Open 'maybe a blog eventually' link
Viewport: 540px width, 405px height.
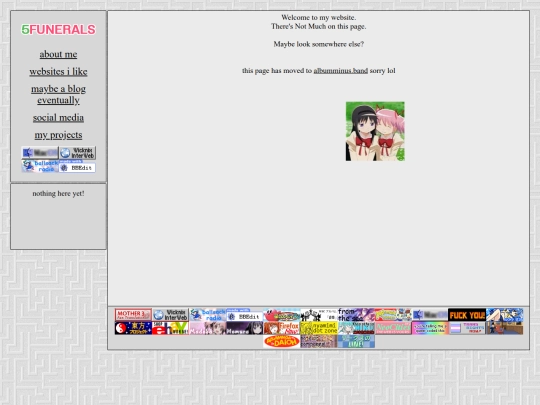click(58, 95)
